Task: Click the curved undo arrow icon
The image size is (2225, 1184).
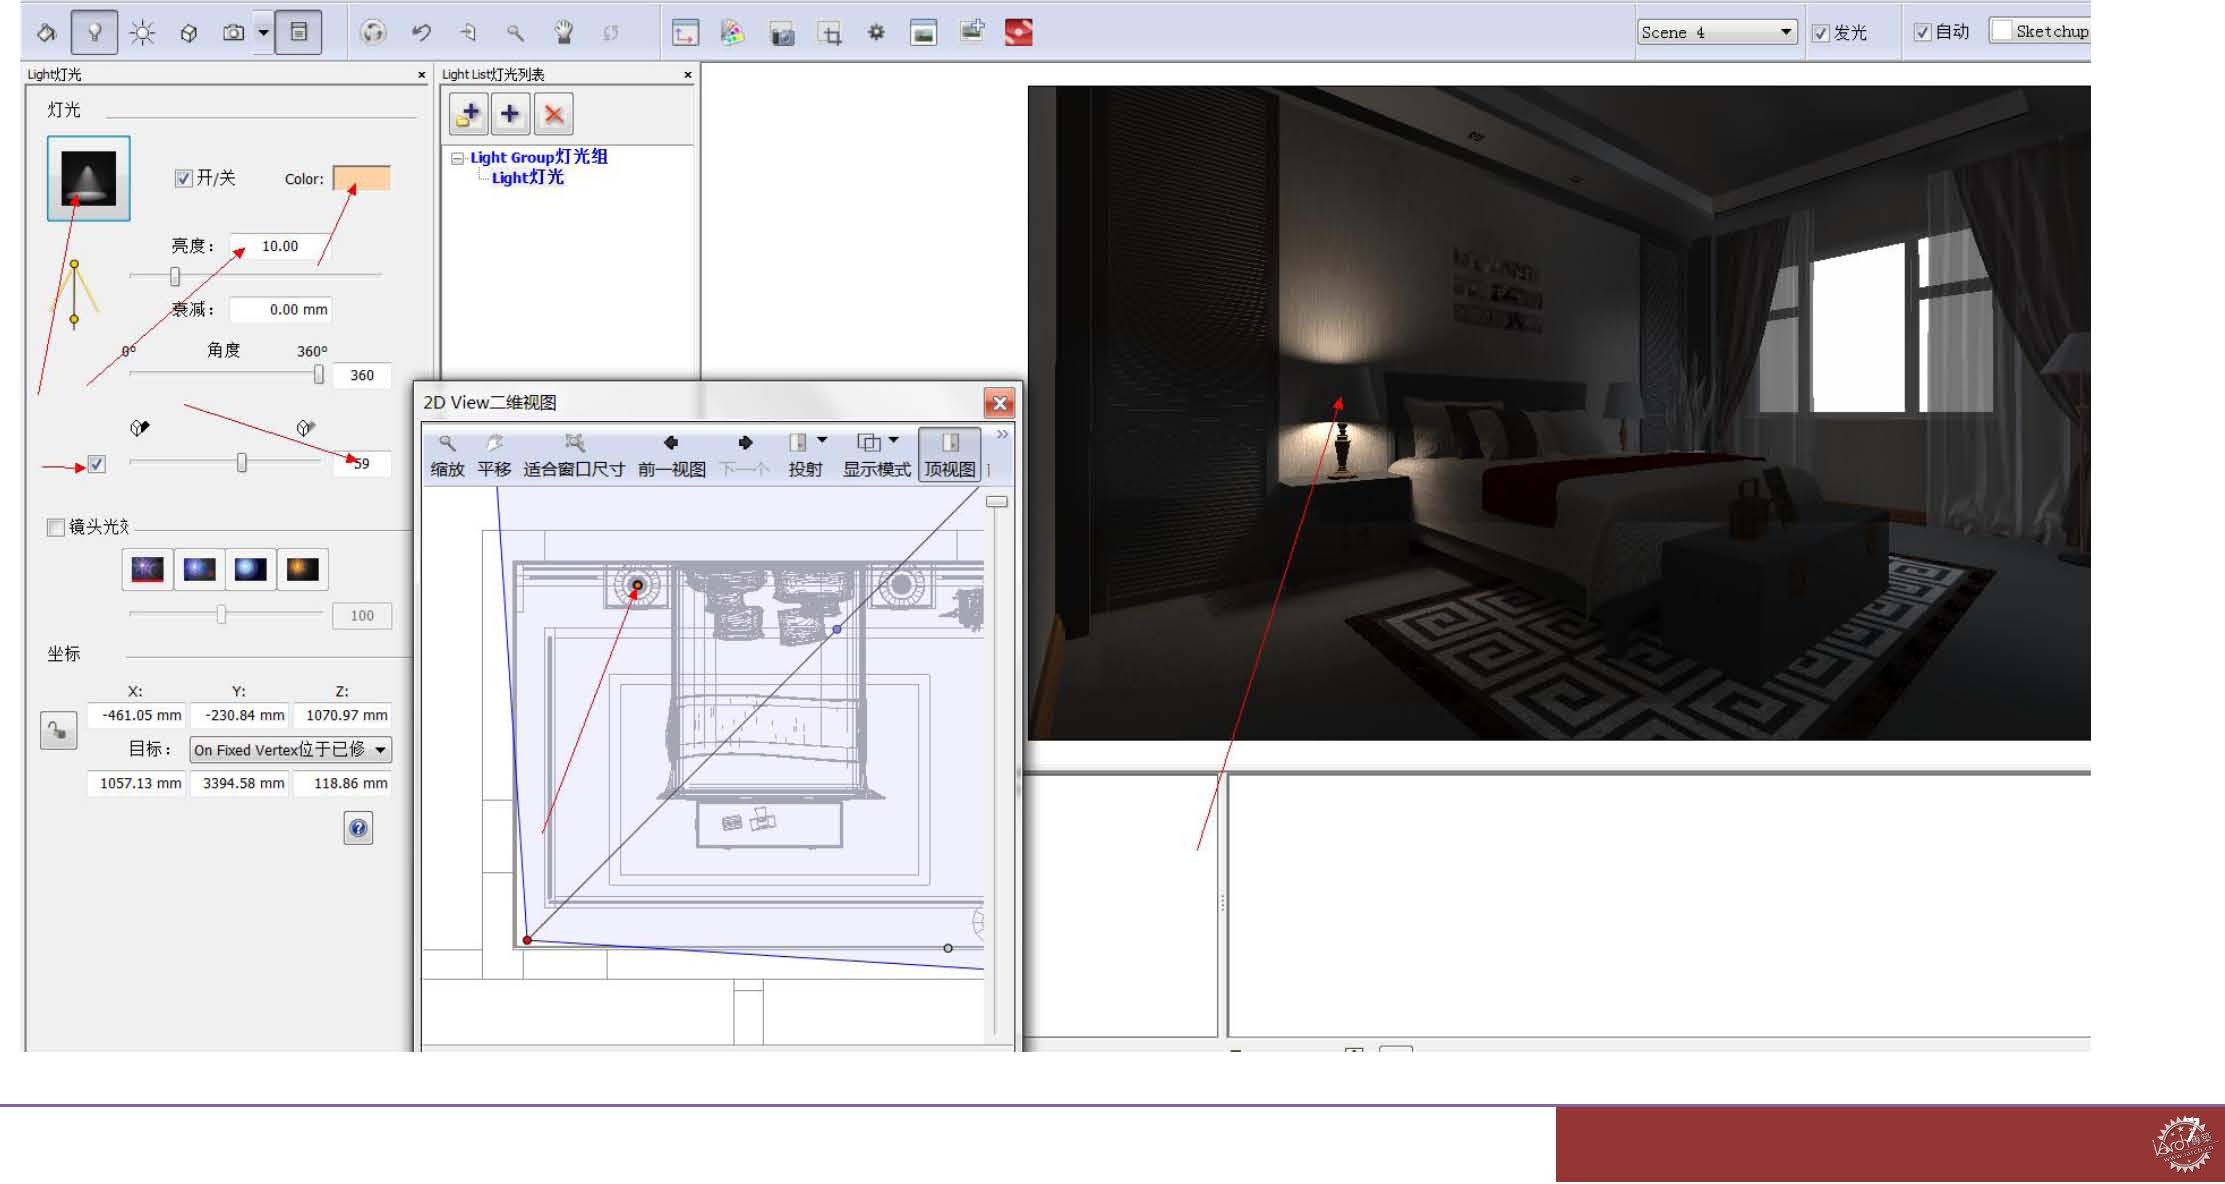Action: [x=421, y=32]
